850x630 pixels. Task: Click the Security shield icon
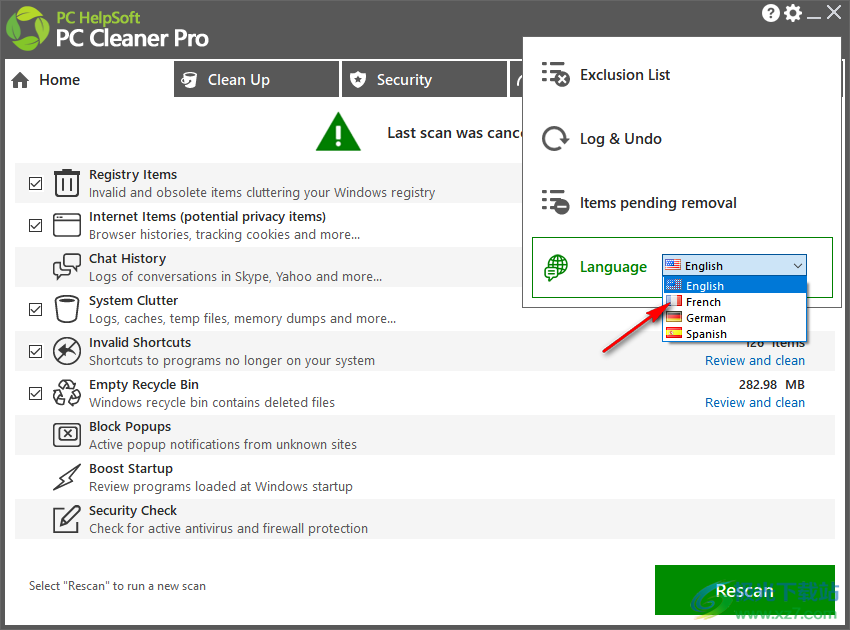358,80
